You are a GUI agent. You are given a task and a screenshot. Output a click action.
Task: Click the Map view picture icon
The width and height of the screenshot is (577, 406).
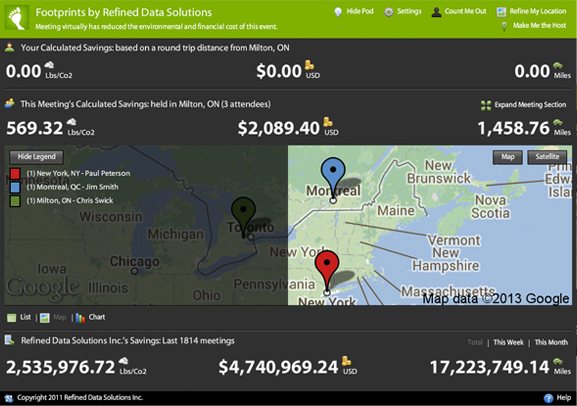[x=45, y=318]
